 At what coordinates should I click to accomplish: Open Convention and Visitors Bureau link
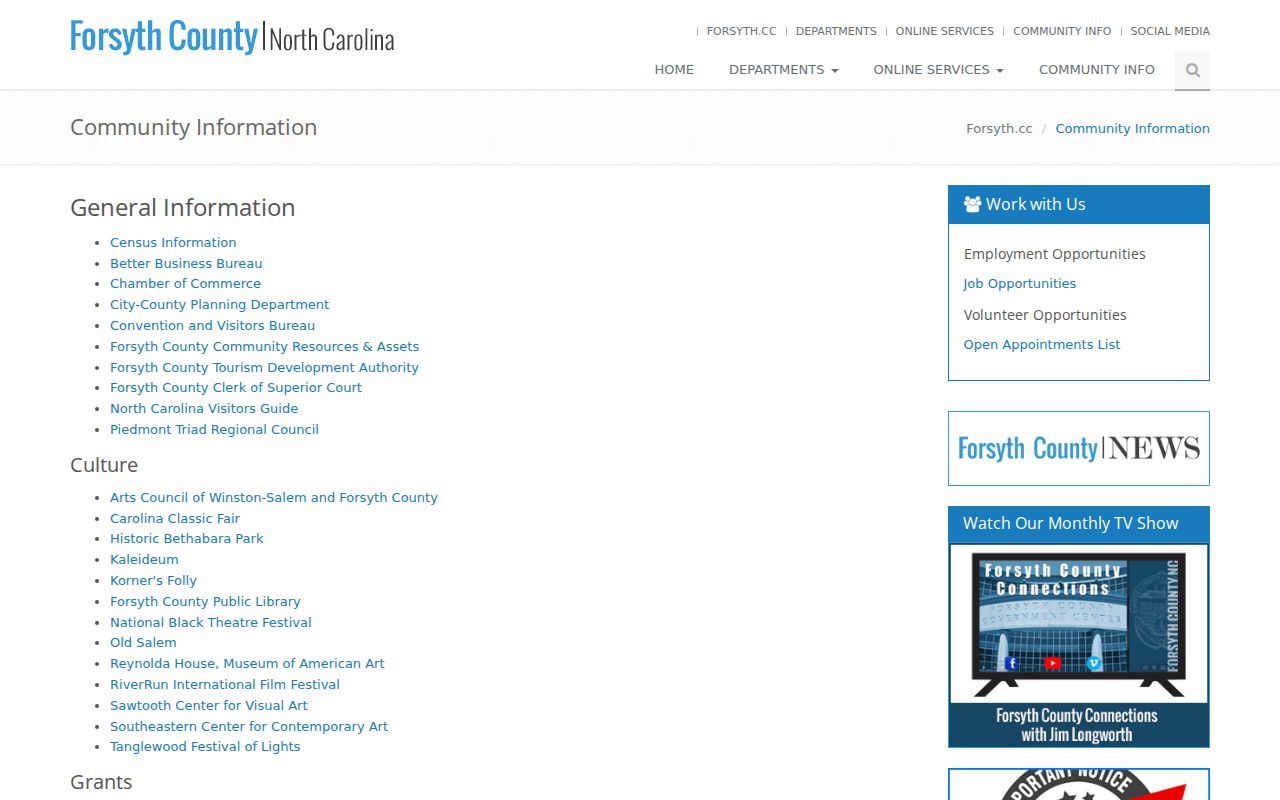[212, 326]
